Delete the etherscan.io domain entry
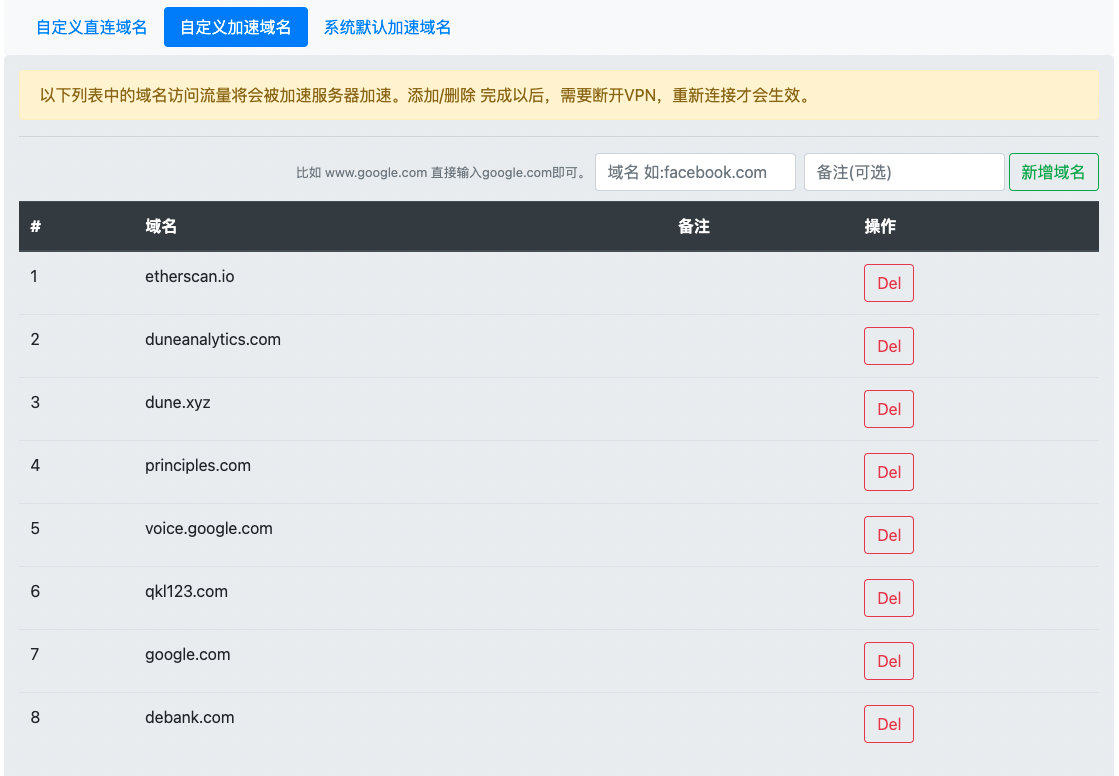 888,283
